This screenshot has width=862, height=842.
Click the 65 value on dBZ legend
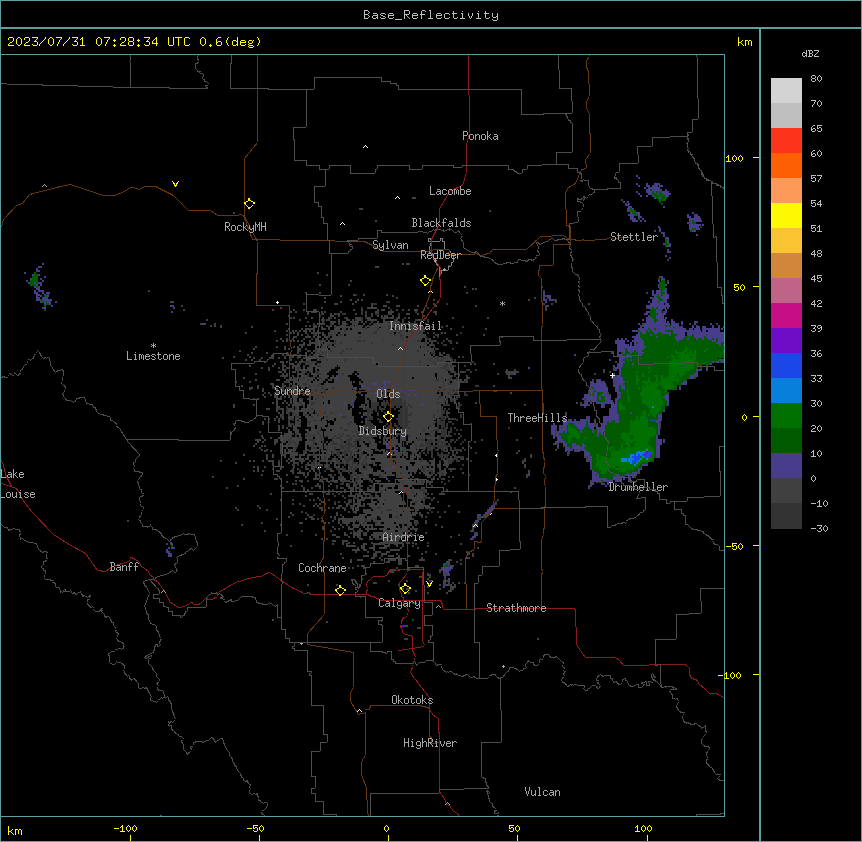click(816, 128)
